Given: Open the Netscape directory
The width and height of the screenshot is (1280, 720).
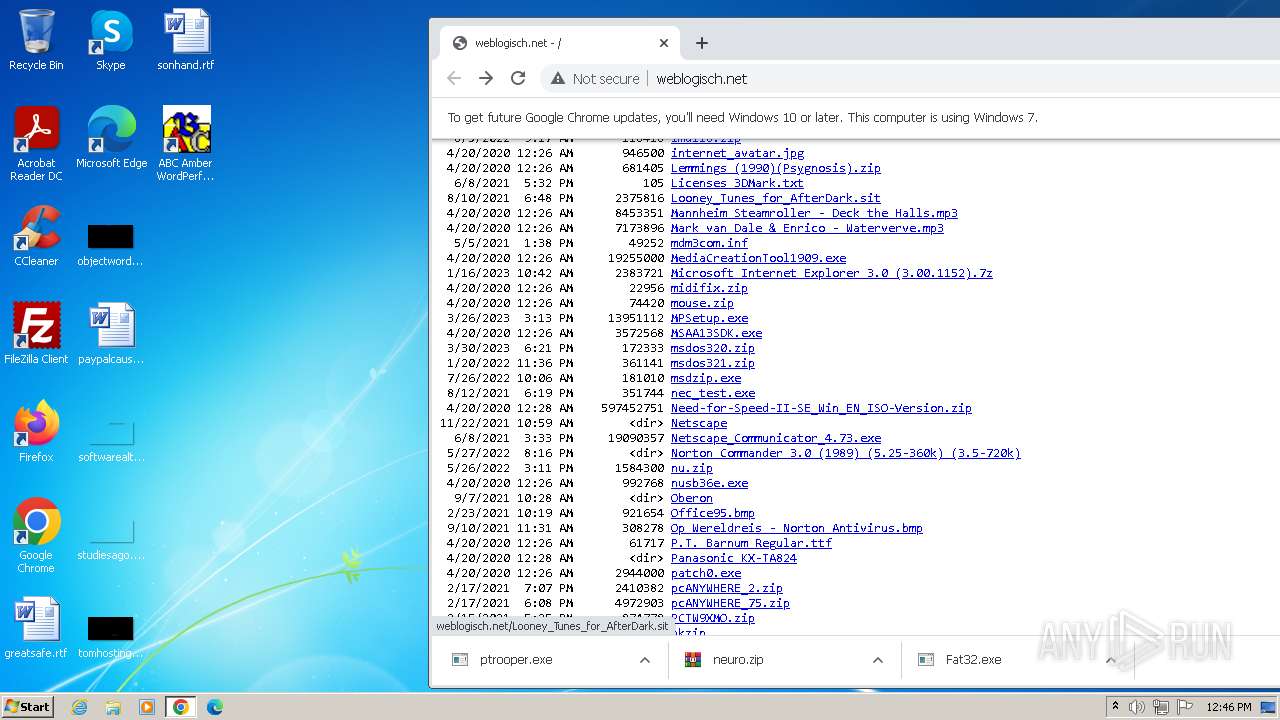Looking at the screenshot, I should coord(699,423).
